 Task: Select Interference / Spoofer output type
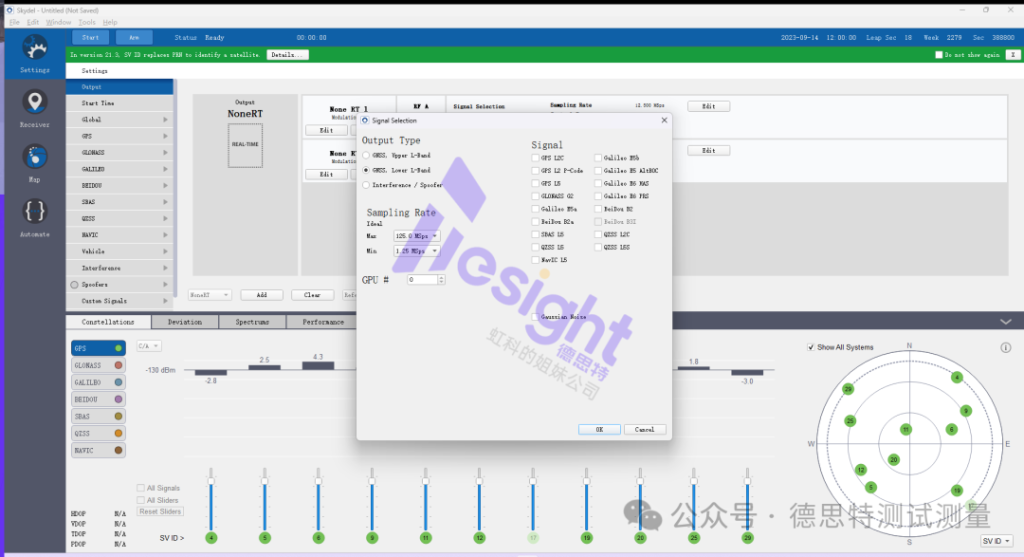(366, 185)
